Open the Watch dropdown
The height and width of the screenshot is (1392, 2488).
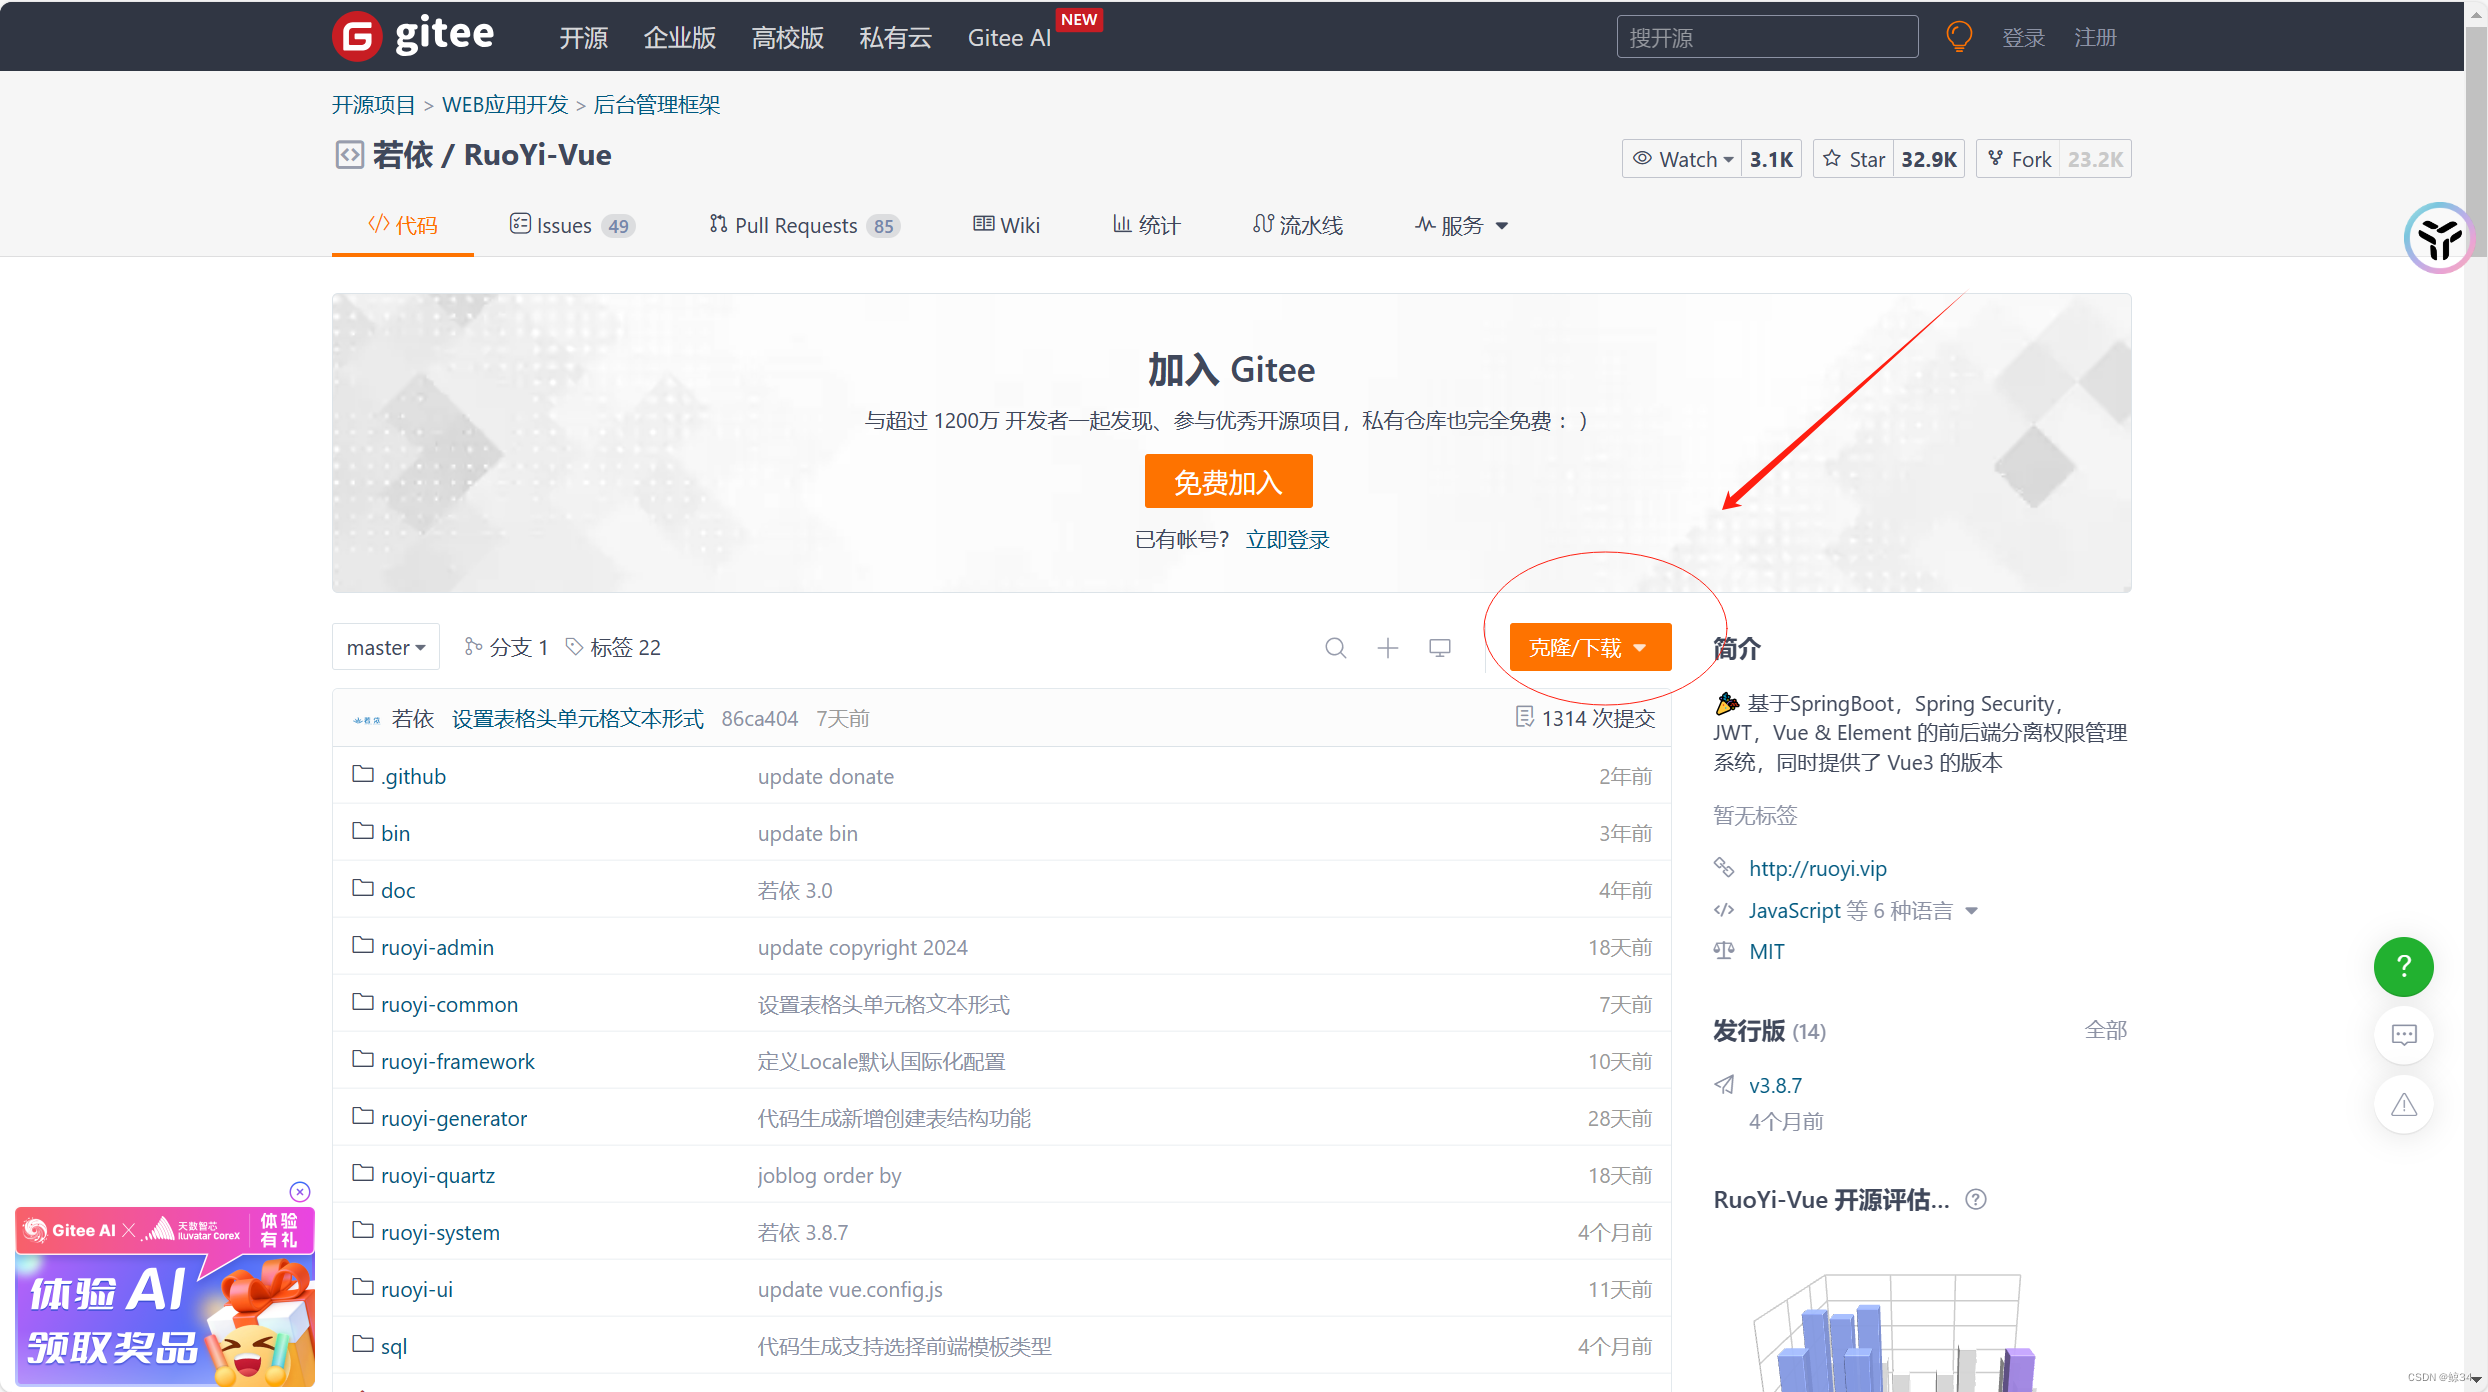(1683, 159)
